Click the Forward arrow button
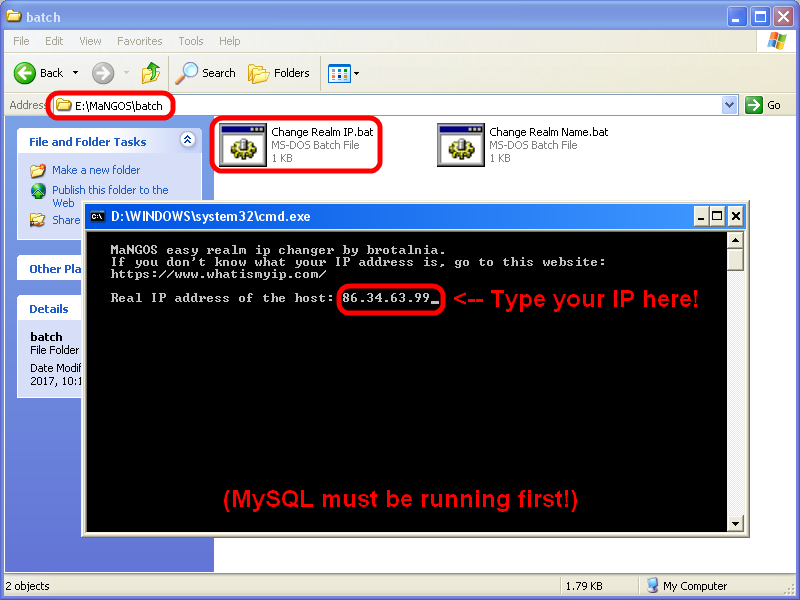This screenshot has width=800, height=600. click(103, 73)
